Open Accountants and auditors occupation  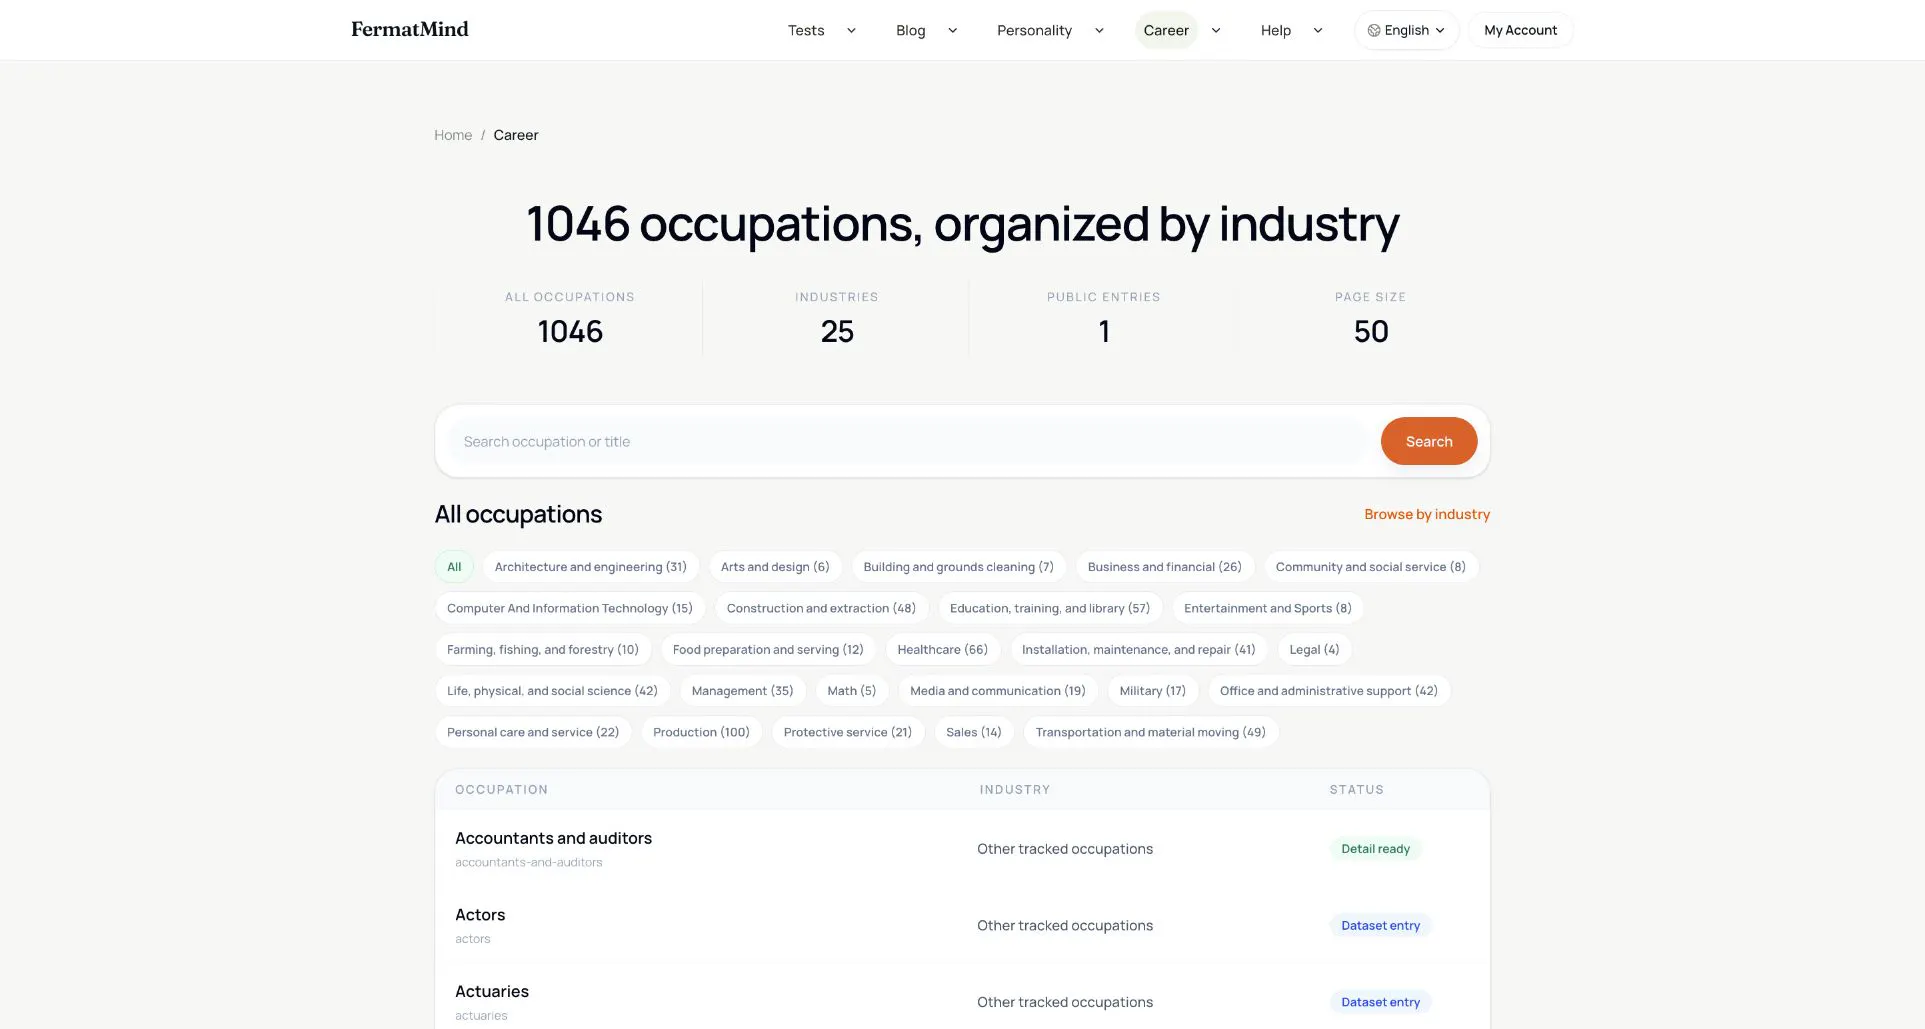point(553,838)
